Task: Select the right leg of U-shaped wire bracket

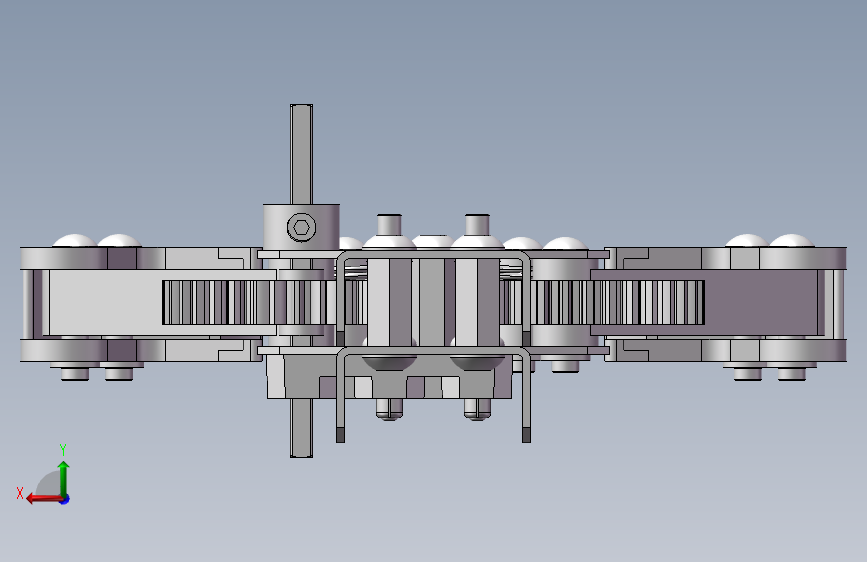Action: coord(526,396)
